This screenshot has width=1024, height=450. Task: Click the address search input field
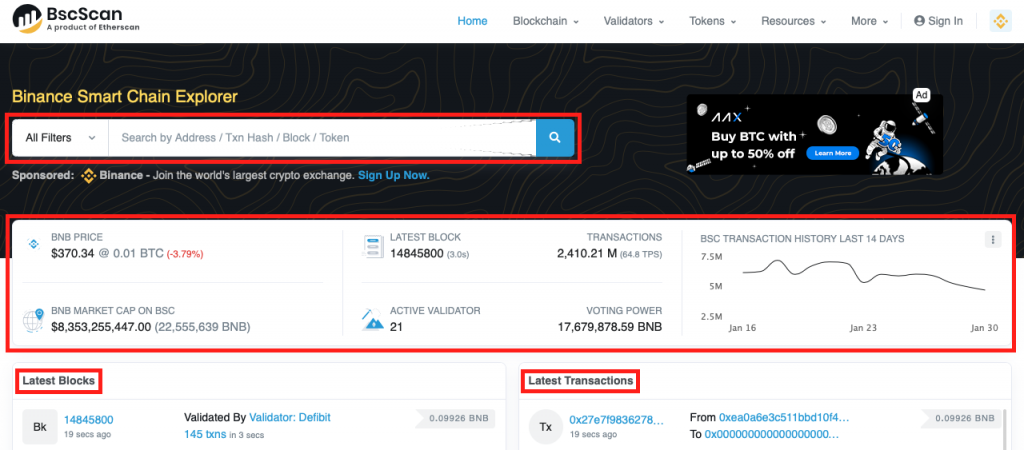(320, 138)
